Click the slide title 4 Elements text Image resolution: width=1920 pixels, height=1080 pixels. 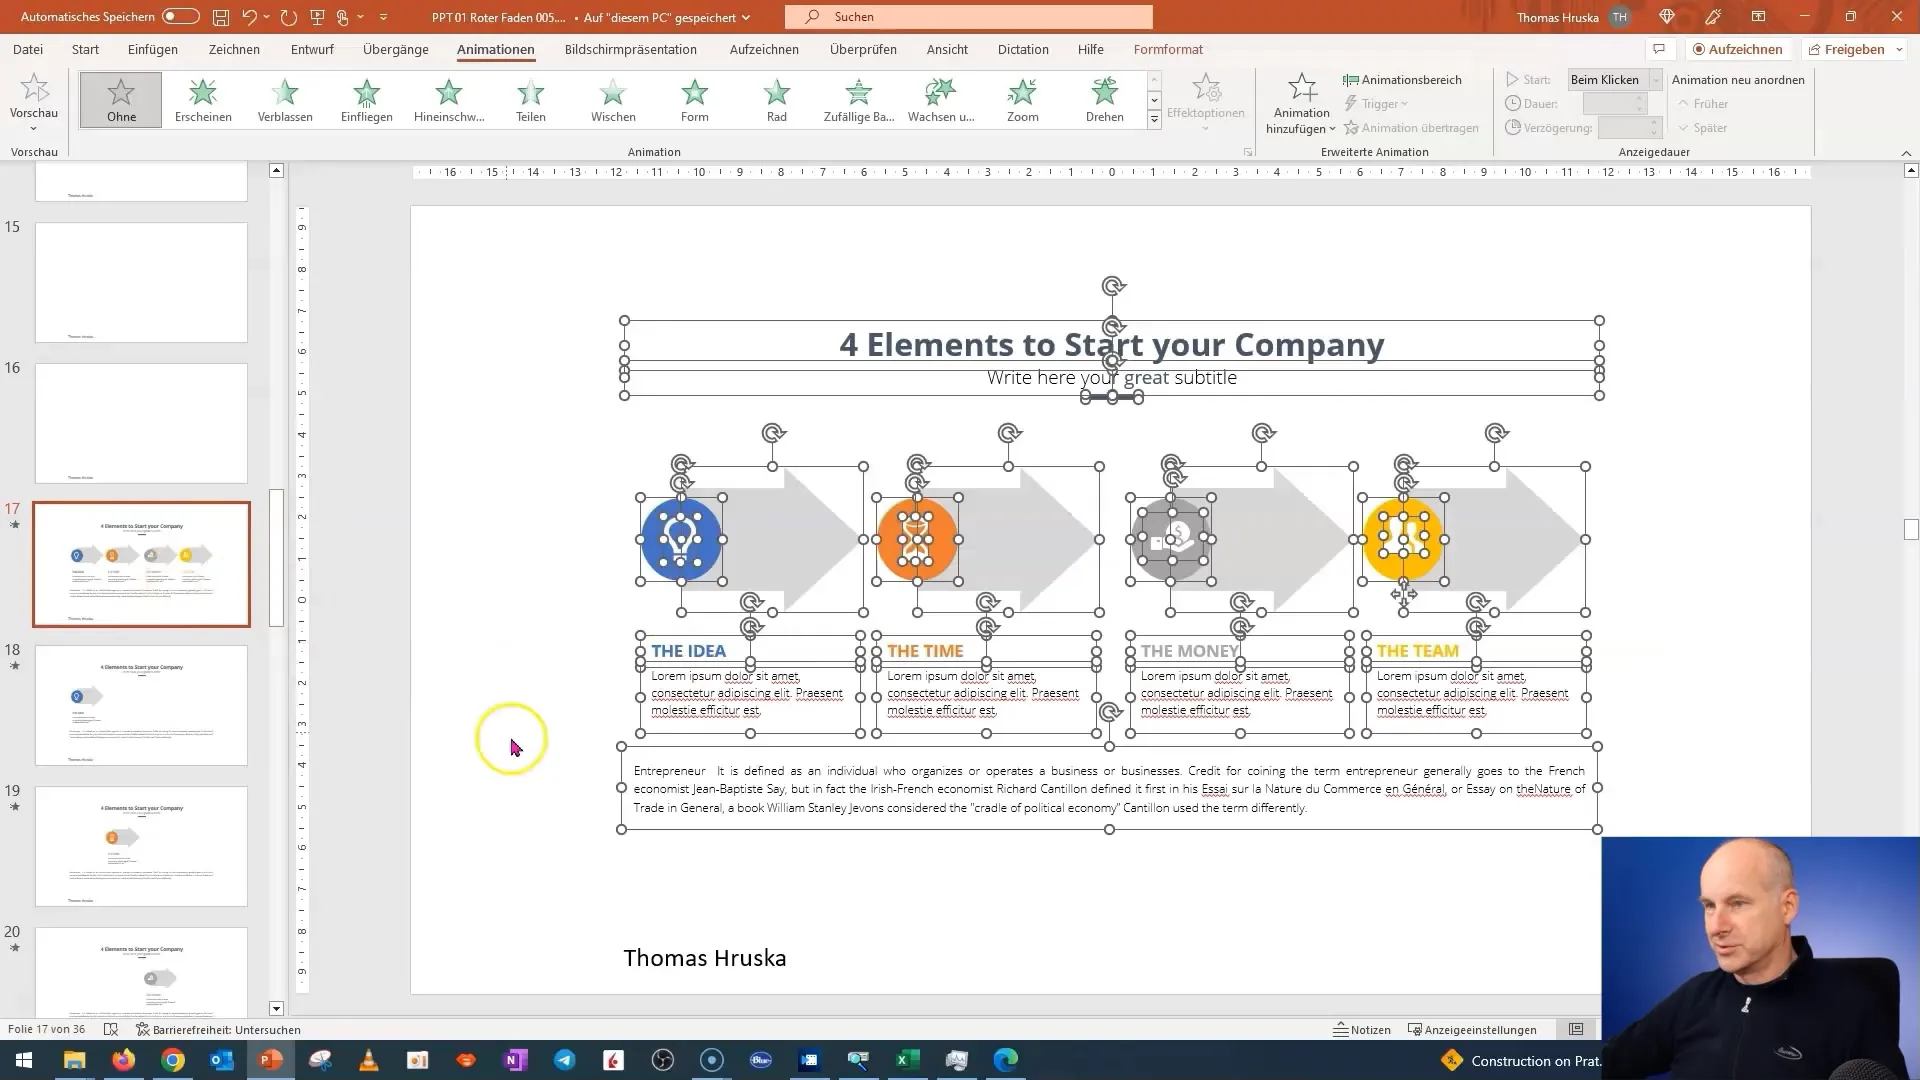tap(1111, 344)
